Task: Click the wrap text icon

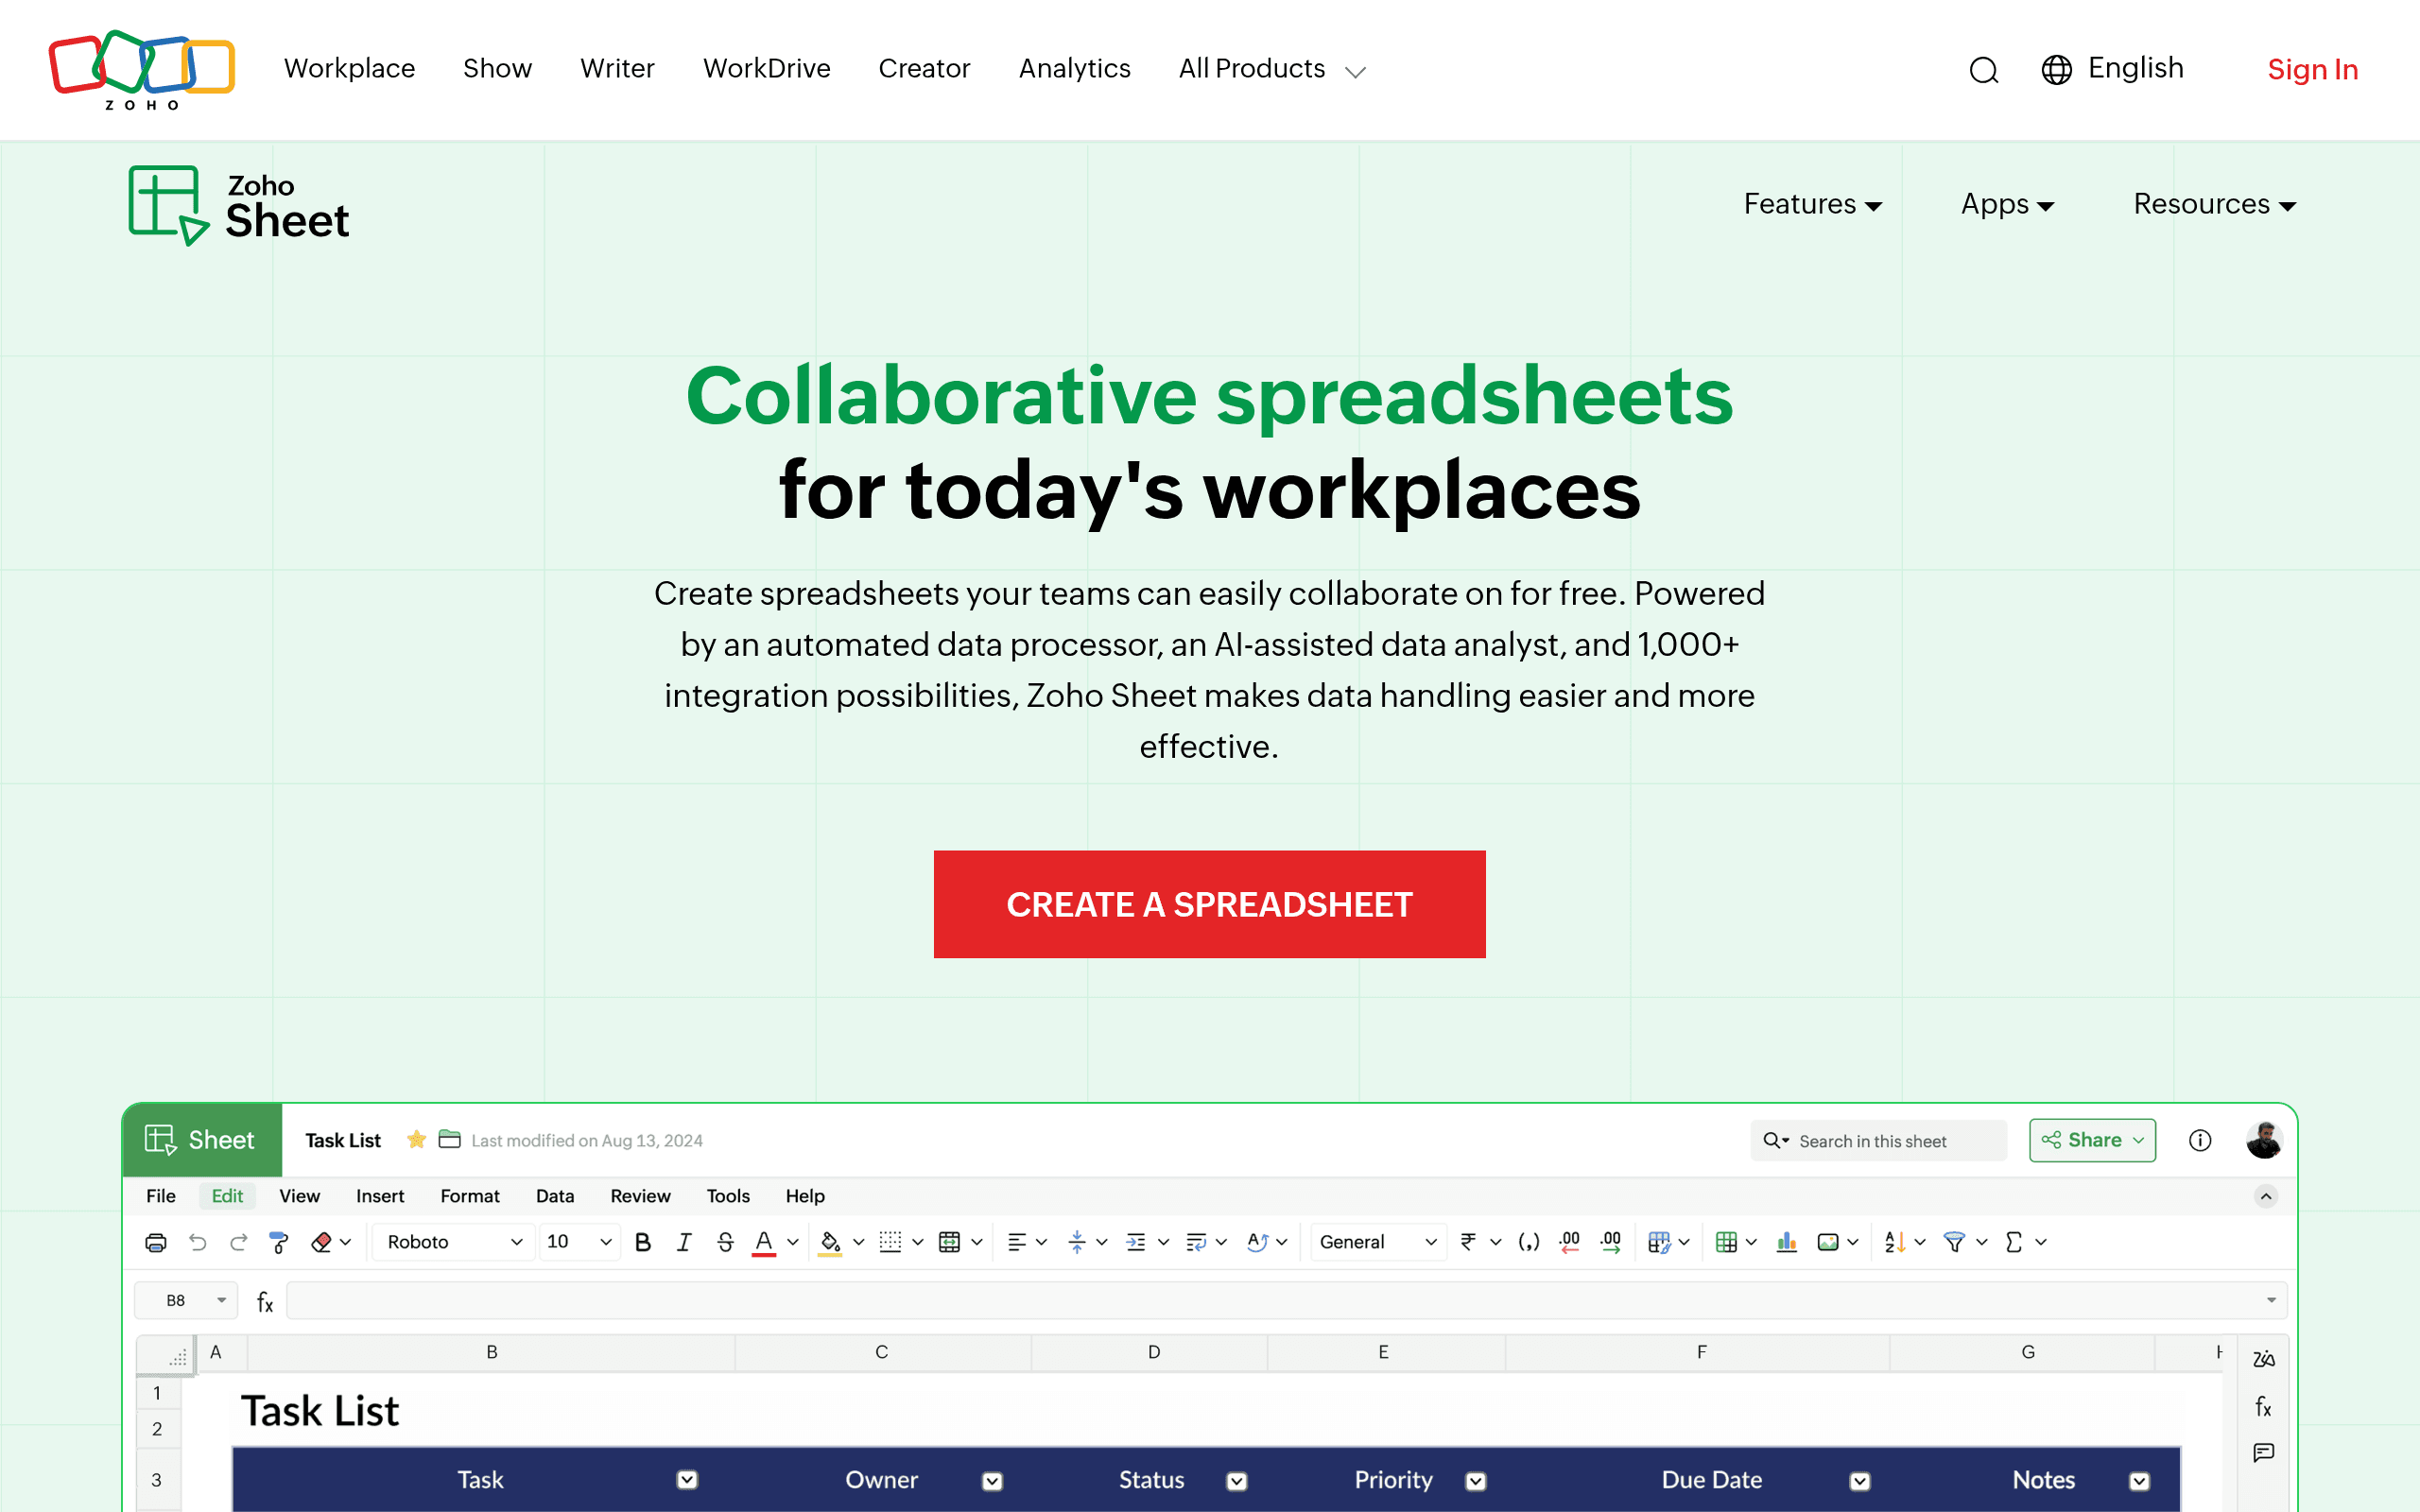Action: pos(1196,1242)
